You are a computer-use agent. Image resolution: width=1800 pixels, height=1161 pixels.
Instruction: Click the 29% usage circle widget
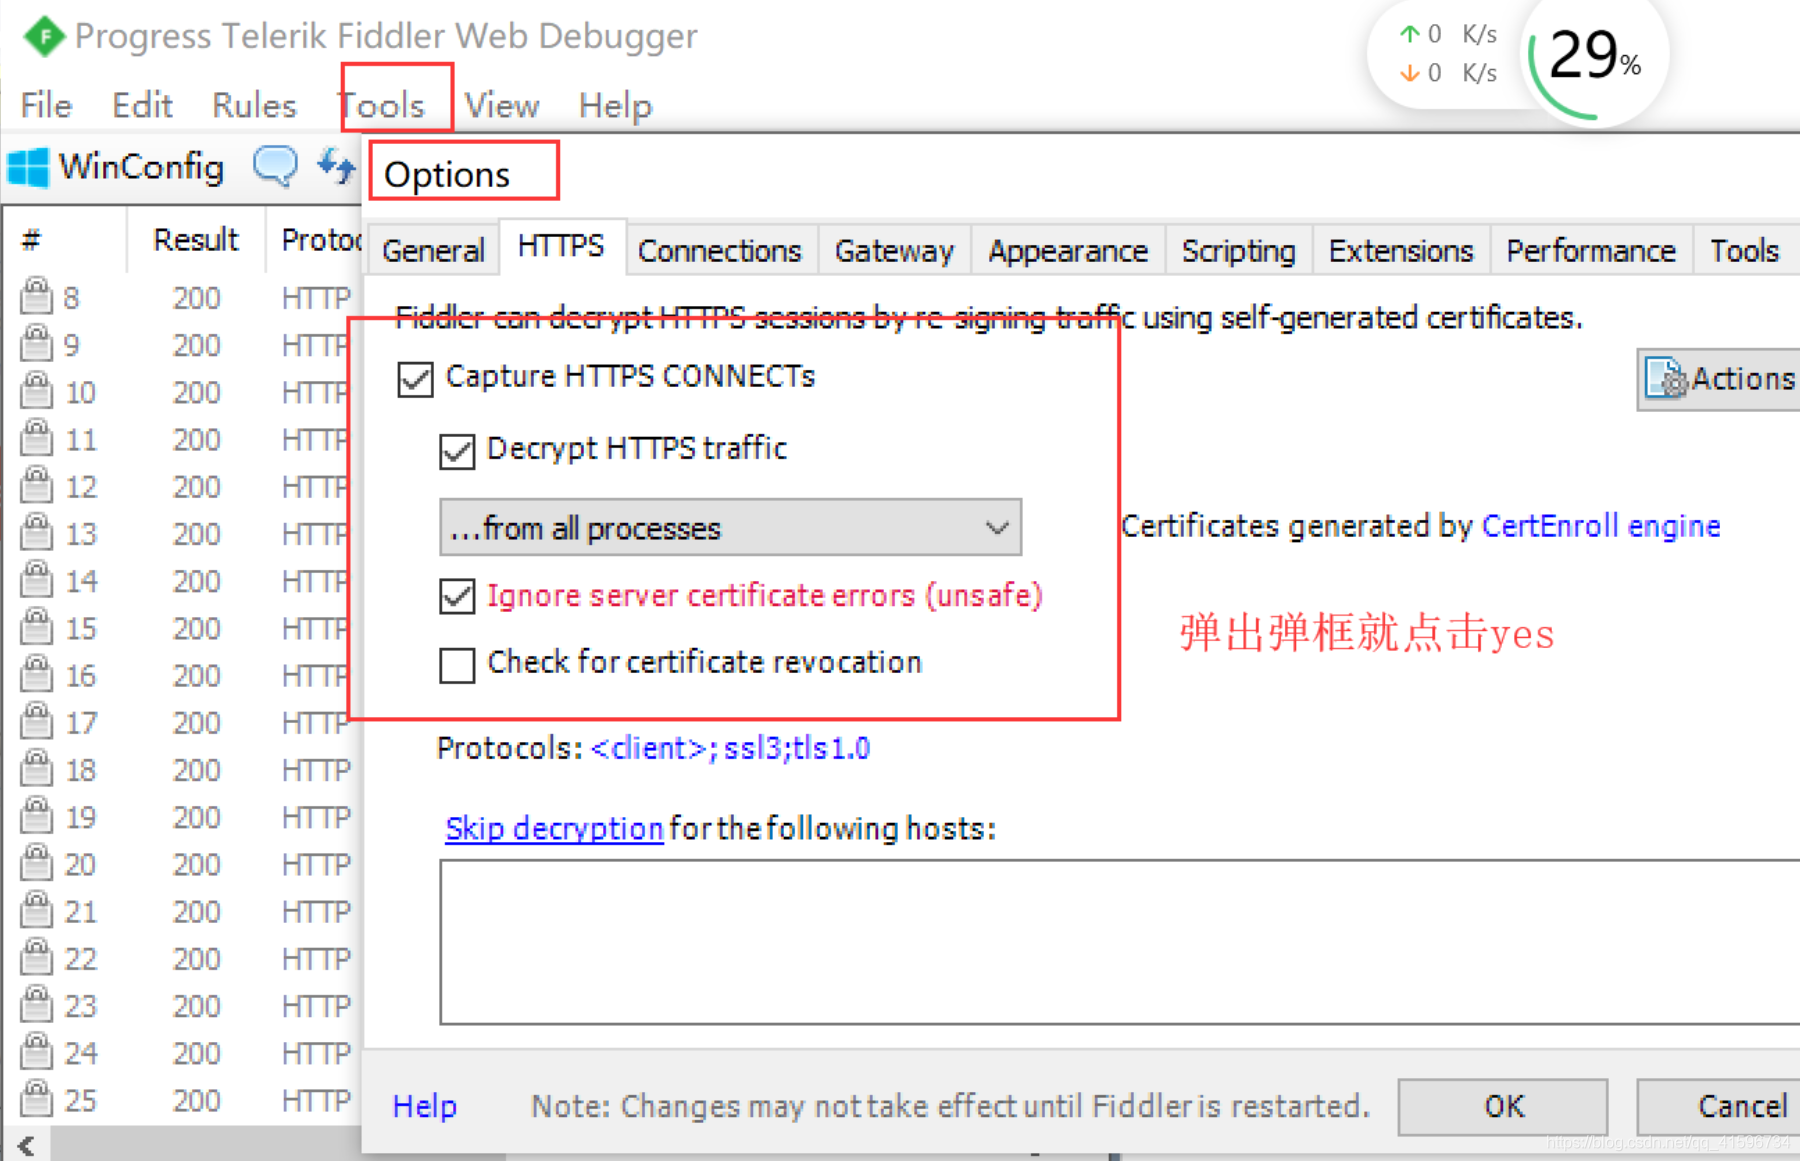click(1594, 58)
